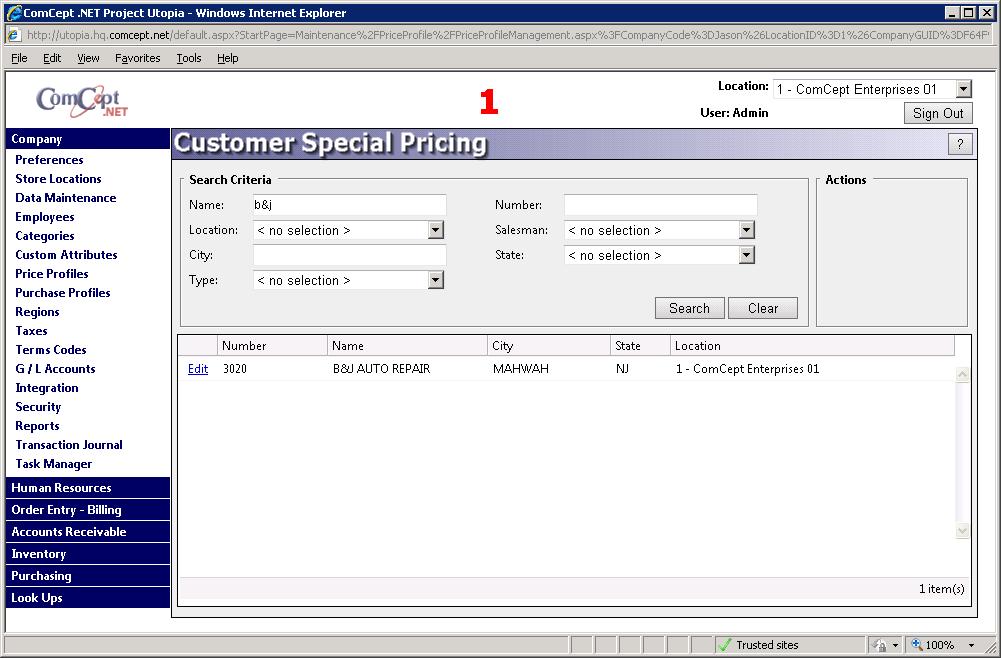Screen dimensions: 1001x658
Task: Expand the Accounts Receivable section
Action: pos(69,532)
